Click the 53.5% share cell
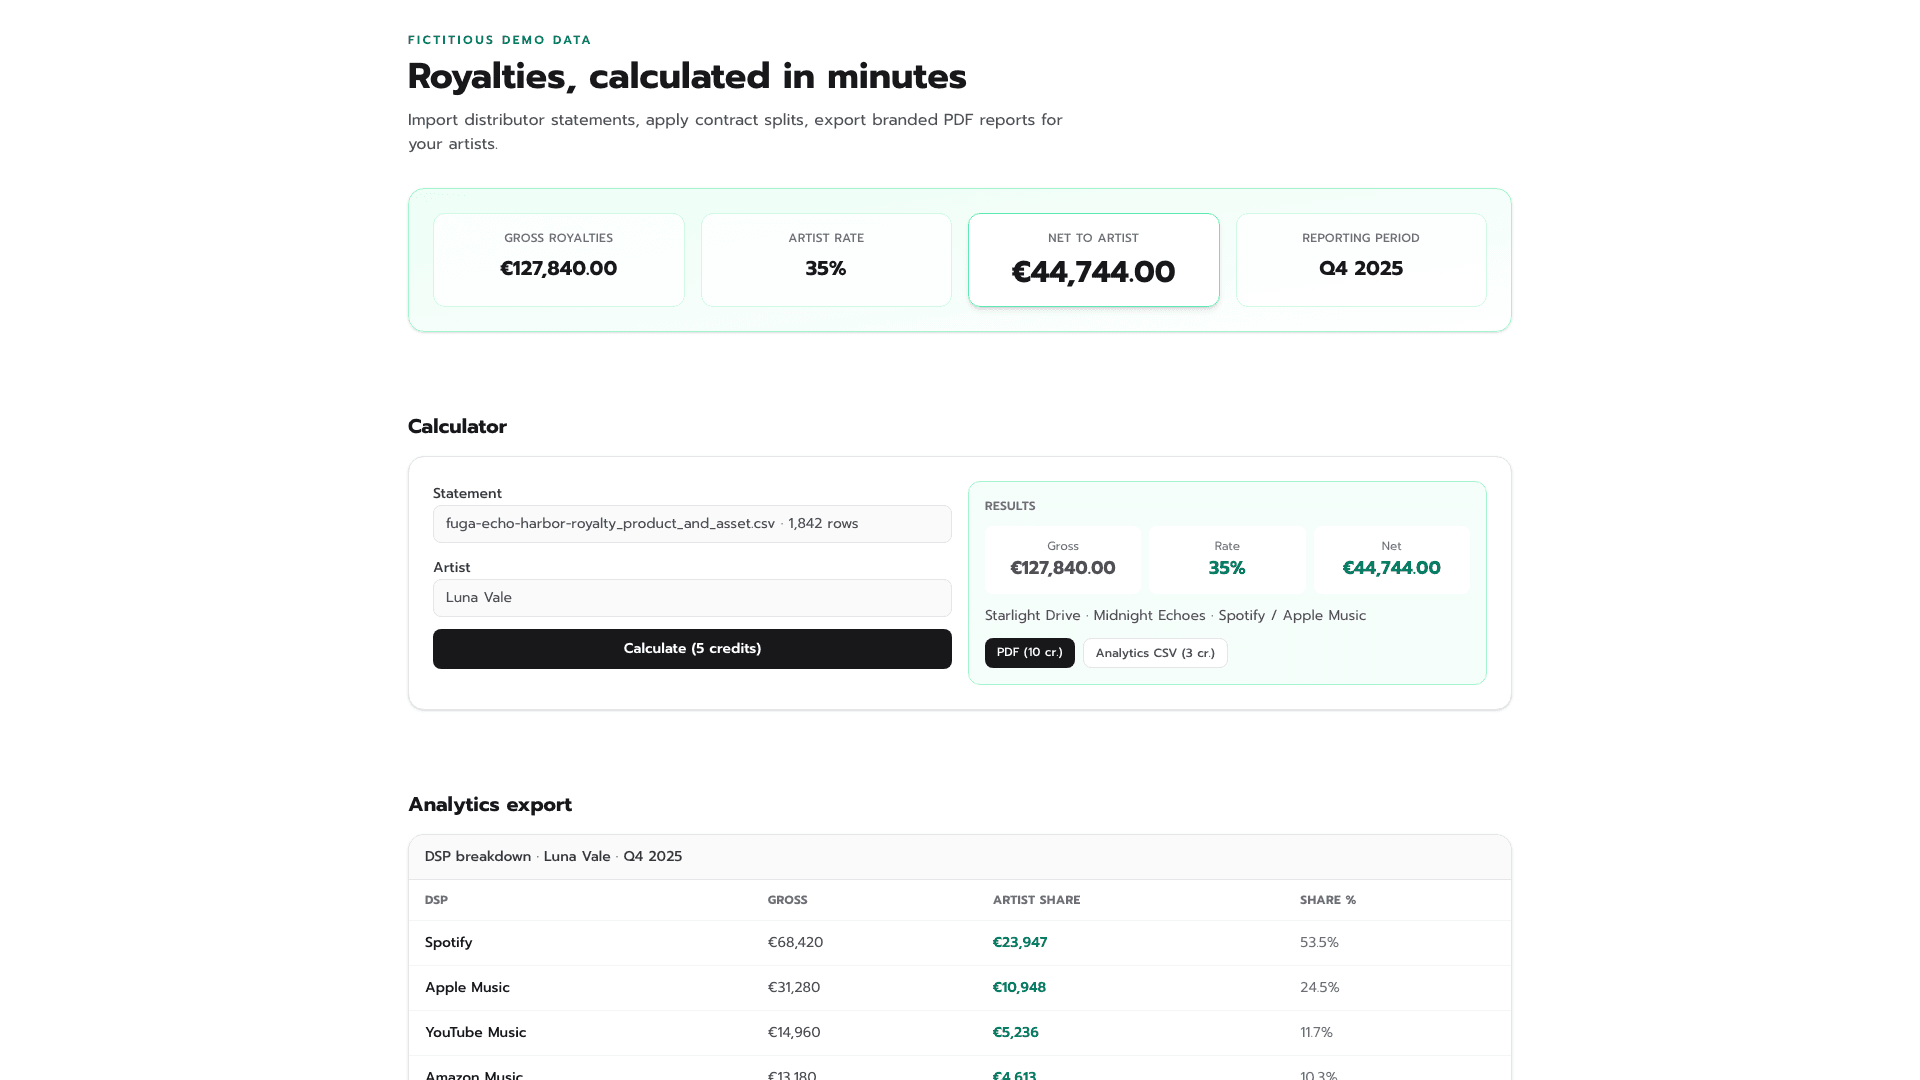1920x1080 pixels. (x=1319, y=943)
